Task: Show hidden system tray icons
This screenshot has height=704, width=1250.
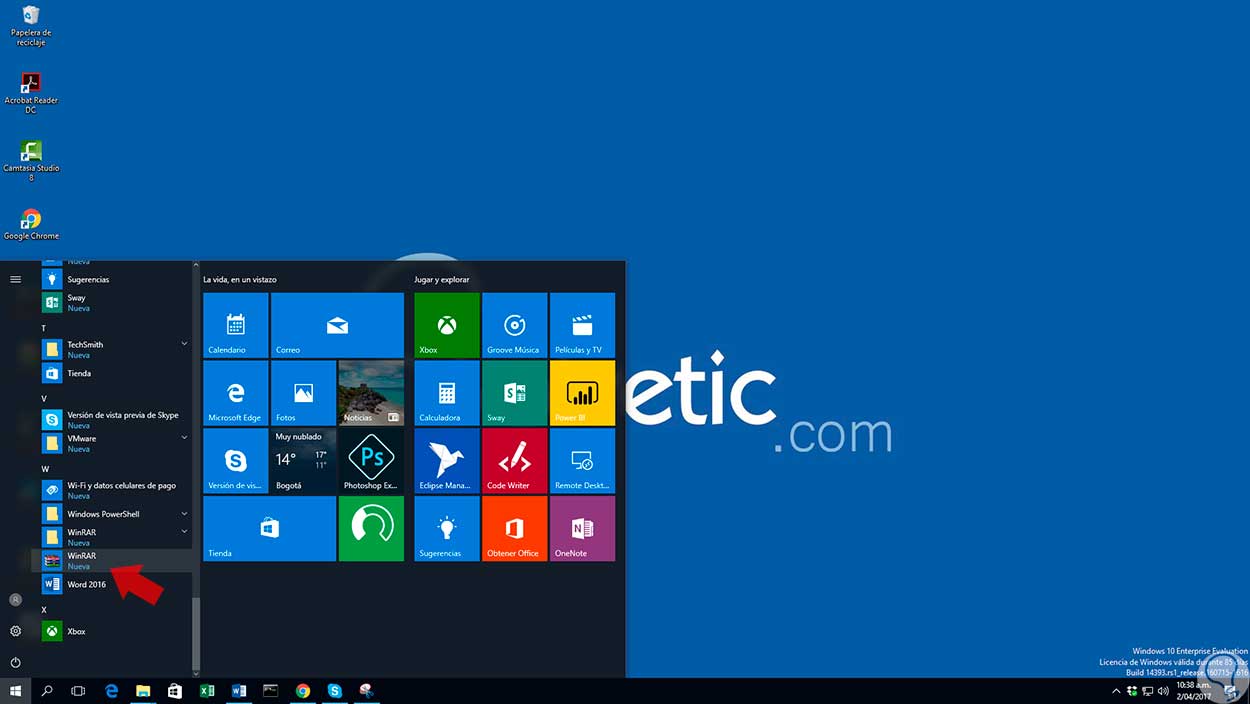Action: [1117, 691]
